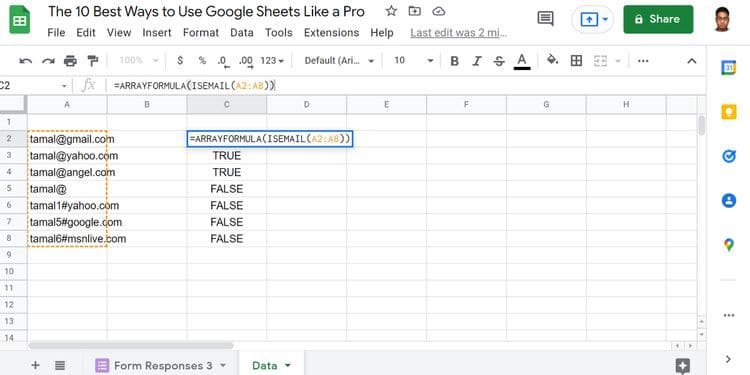Open comment history icon

pyautogui.click(x=545, y=19)
